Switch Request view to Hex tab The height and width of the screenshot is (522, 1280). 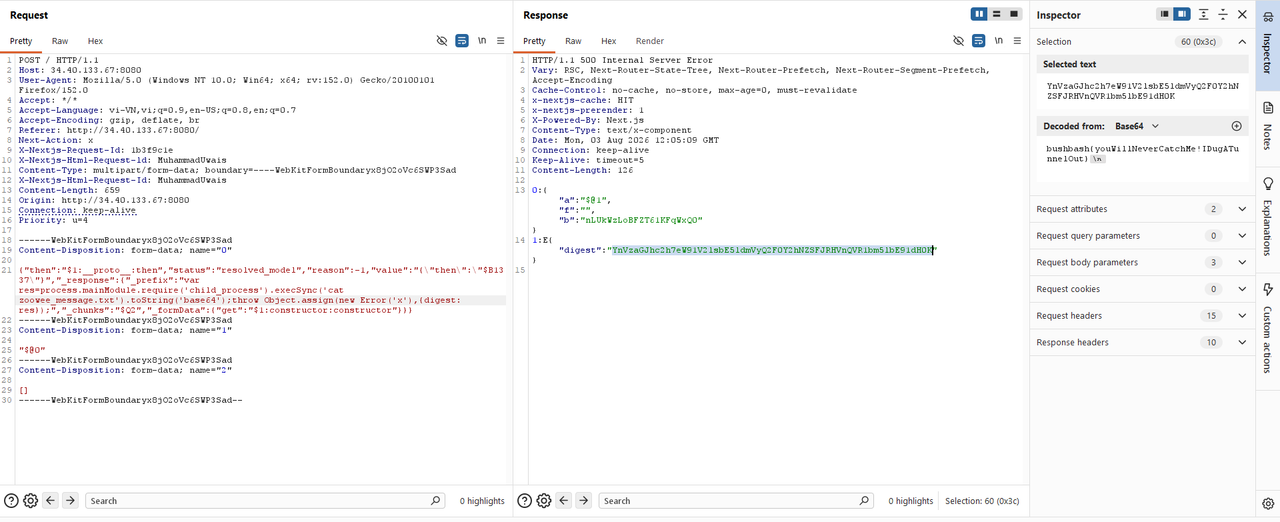[x=95, y=41]
